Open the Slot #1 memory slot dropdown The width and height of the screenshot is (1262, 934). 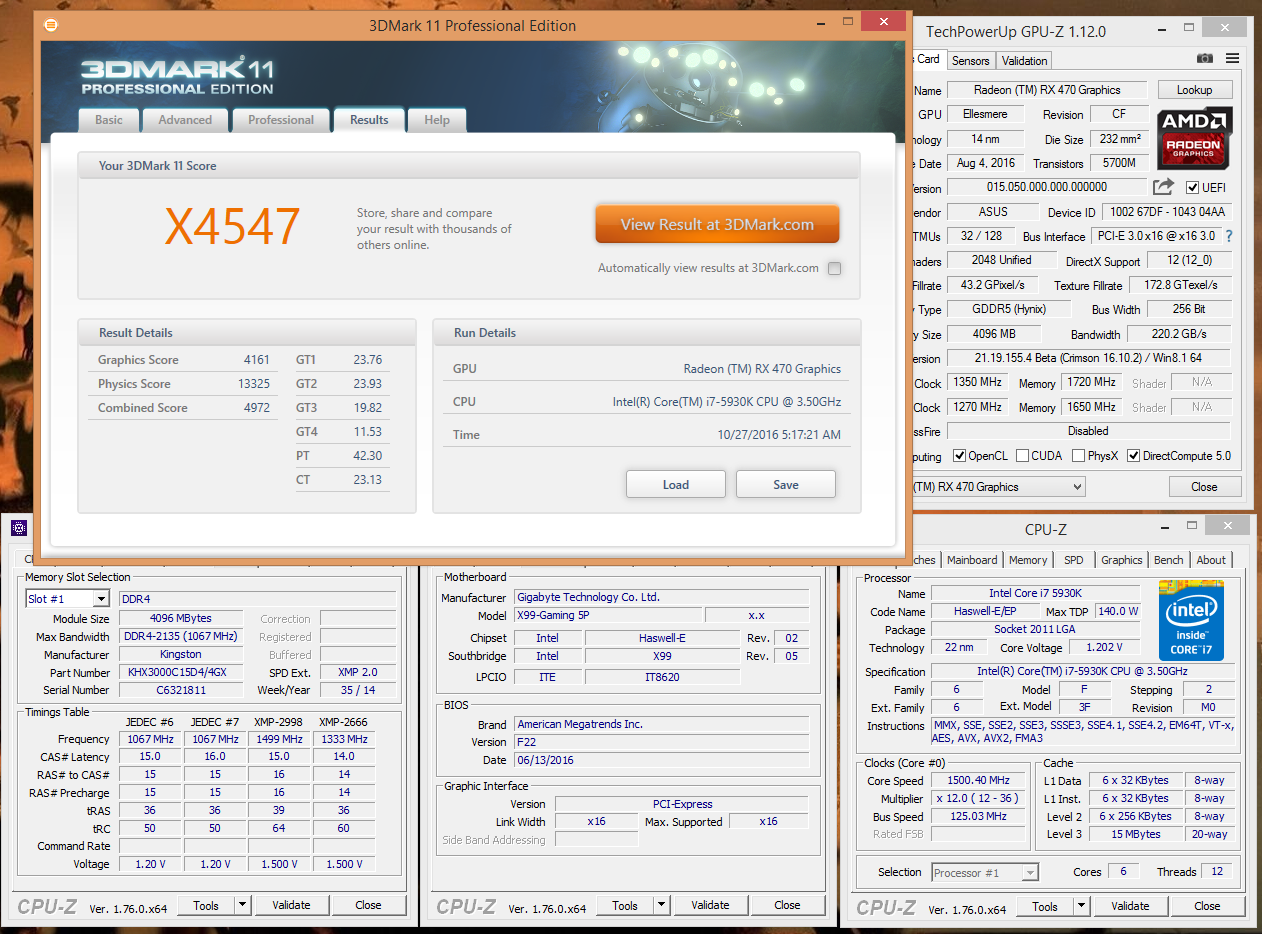(x=101, y=598)
